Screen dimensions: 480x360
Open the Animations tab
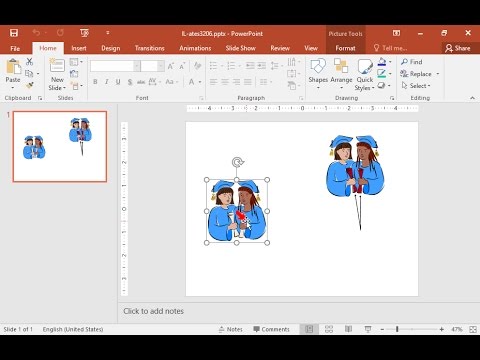(x=195, y=48)
